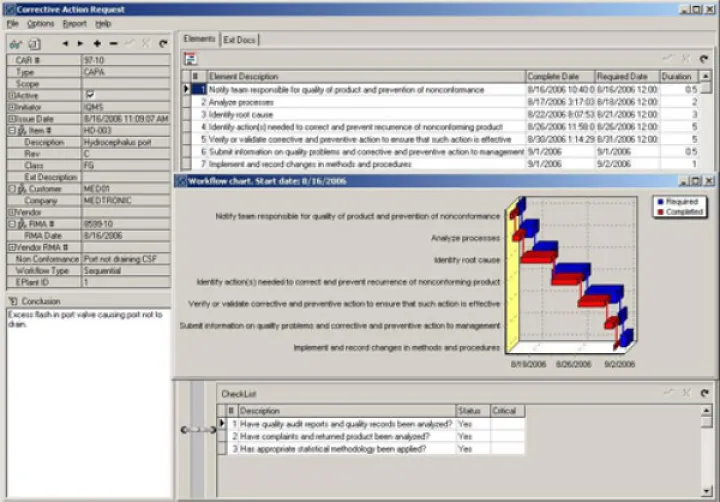Viewport: 720px width, 502px height.
Task: Collapse the Customer section
Action: [9, 189]
